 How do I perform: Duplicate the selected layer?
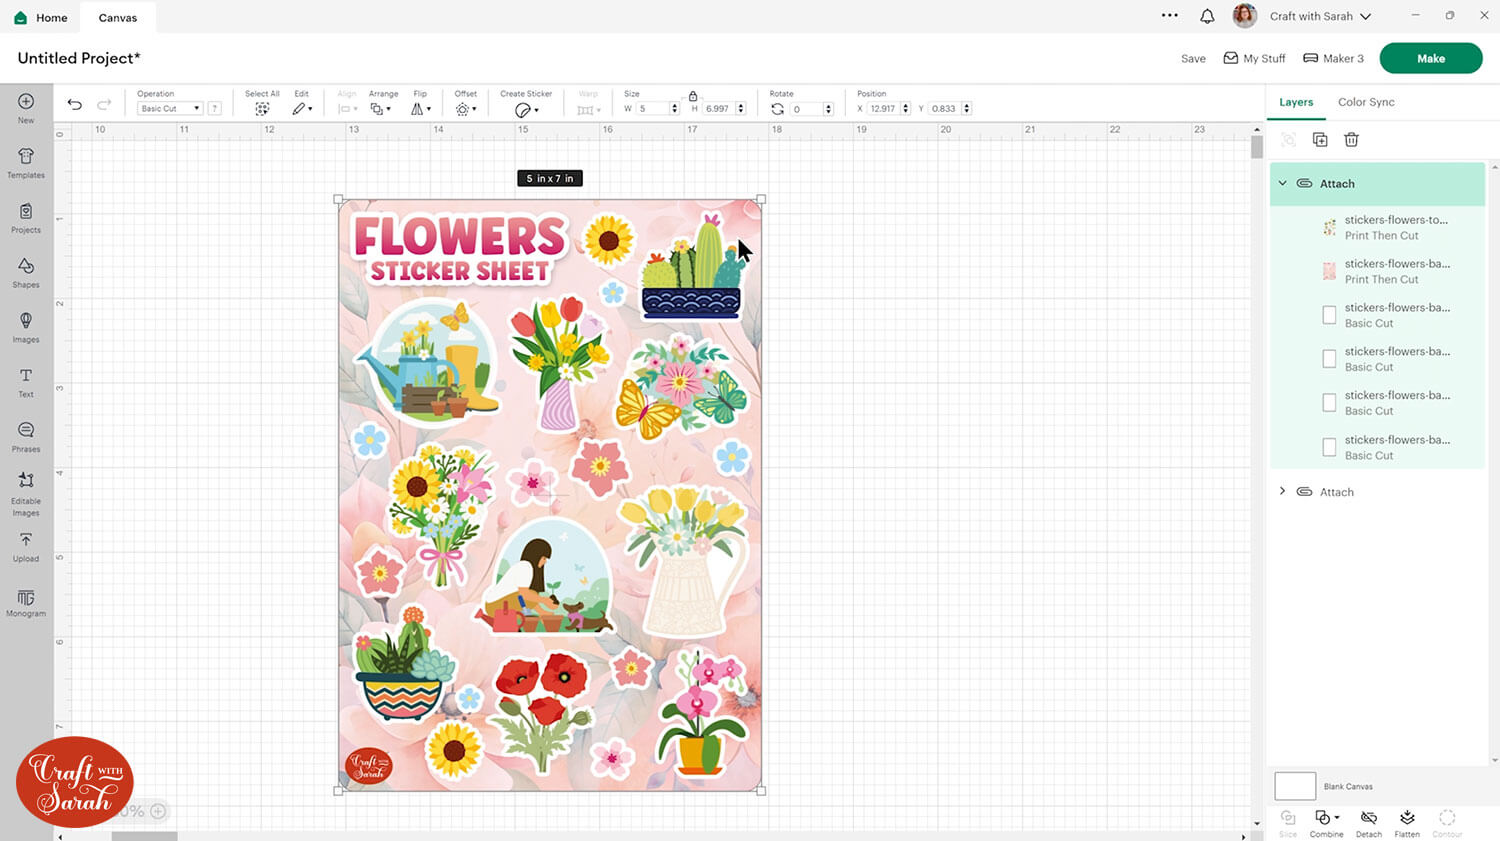[x=1320, y=140]
